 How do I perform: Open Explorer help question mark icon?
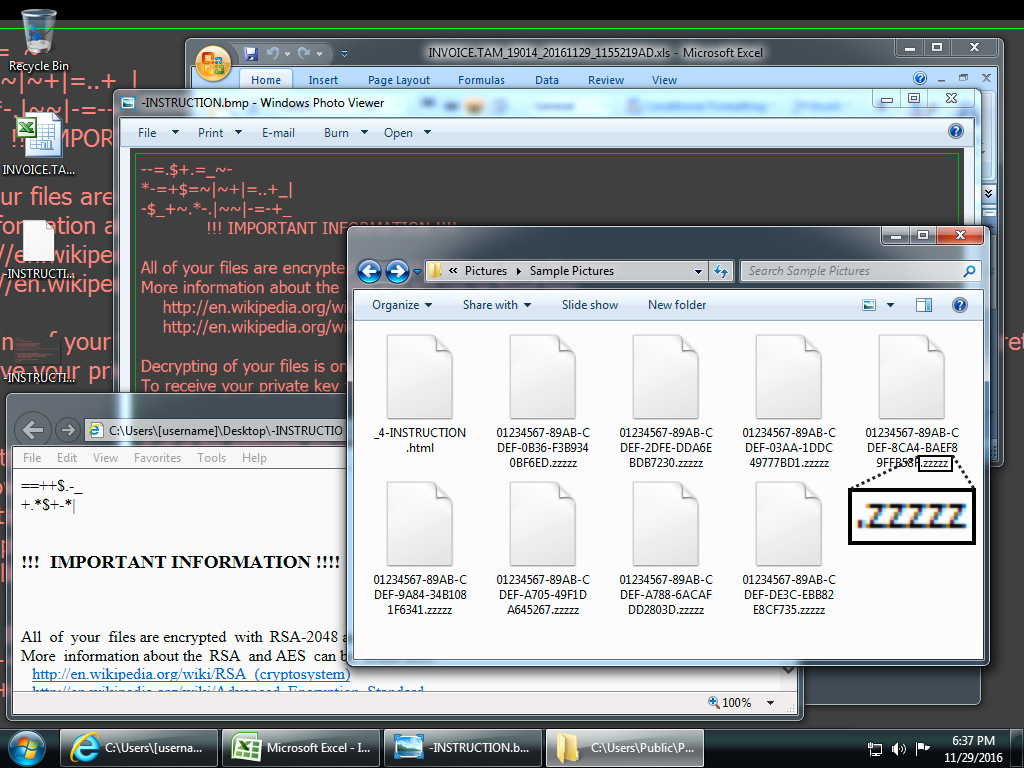click(959, 305)
